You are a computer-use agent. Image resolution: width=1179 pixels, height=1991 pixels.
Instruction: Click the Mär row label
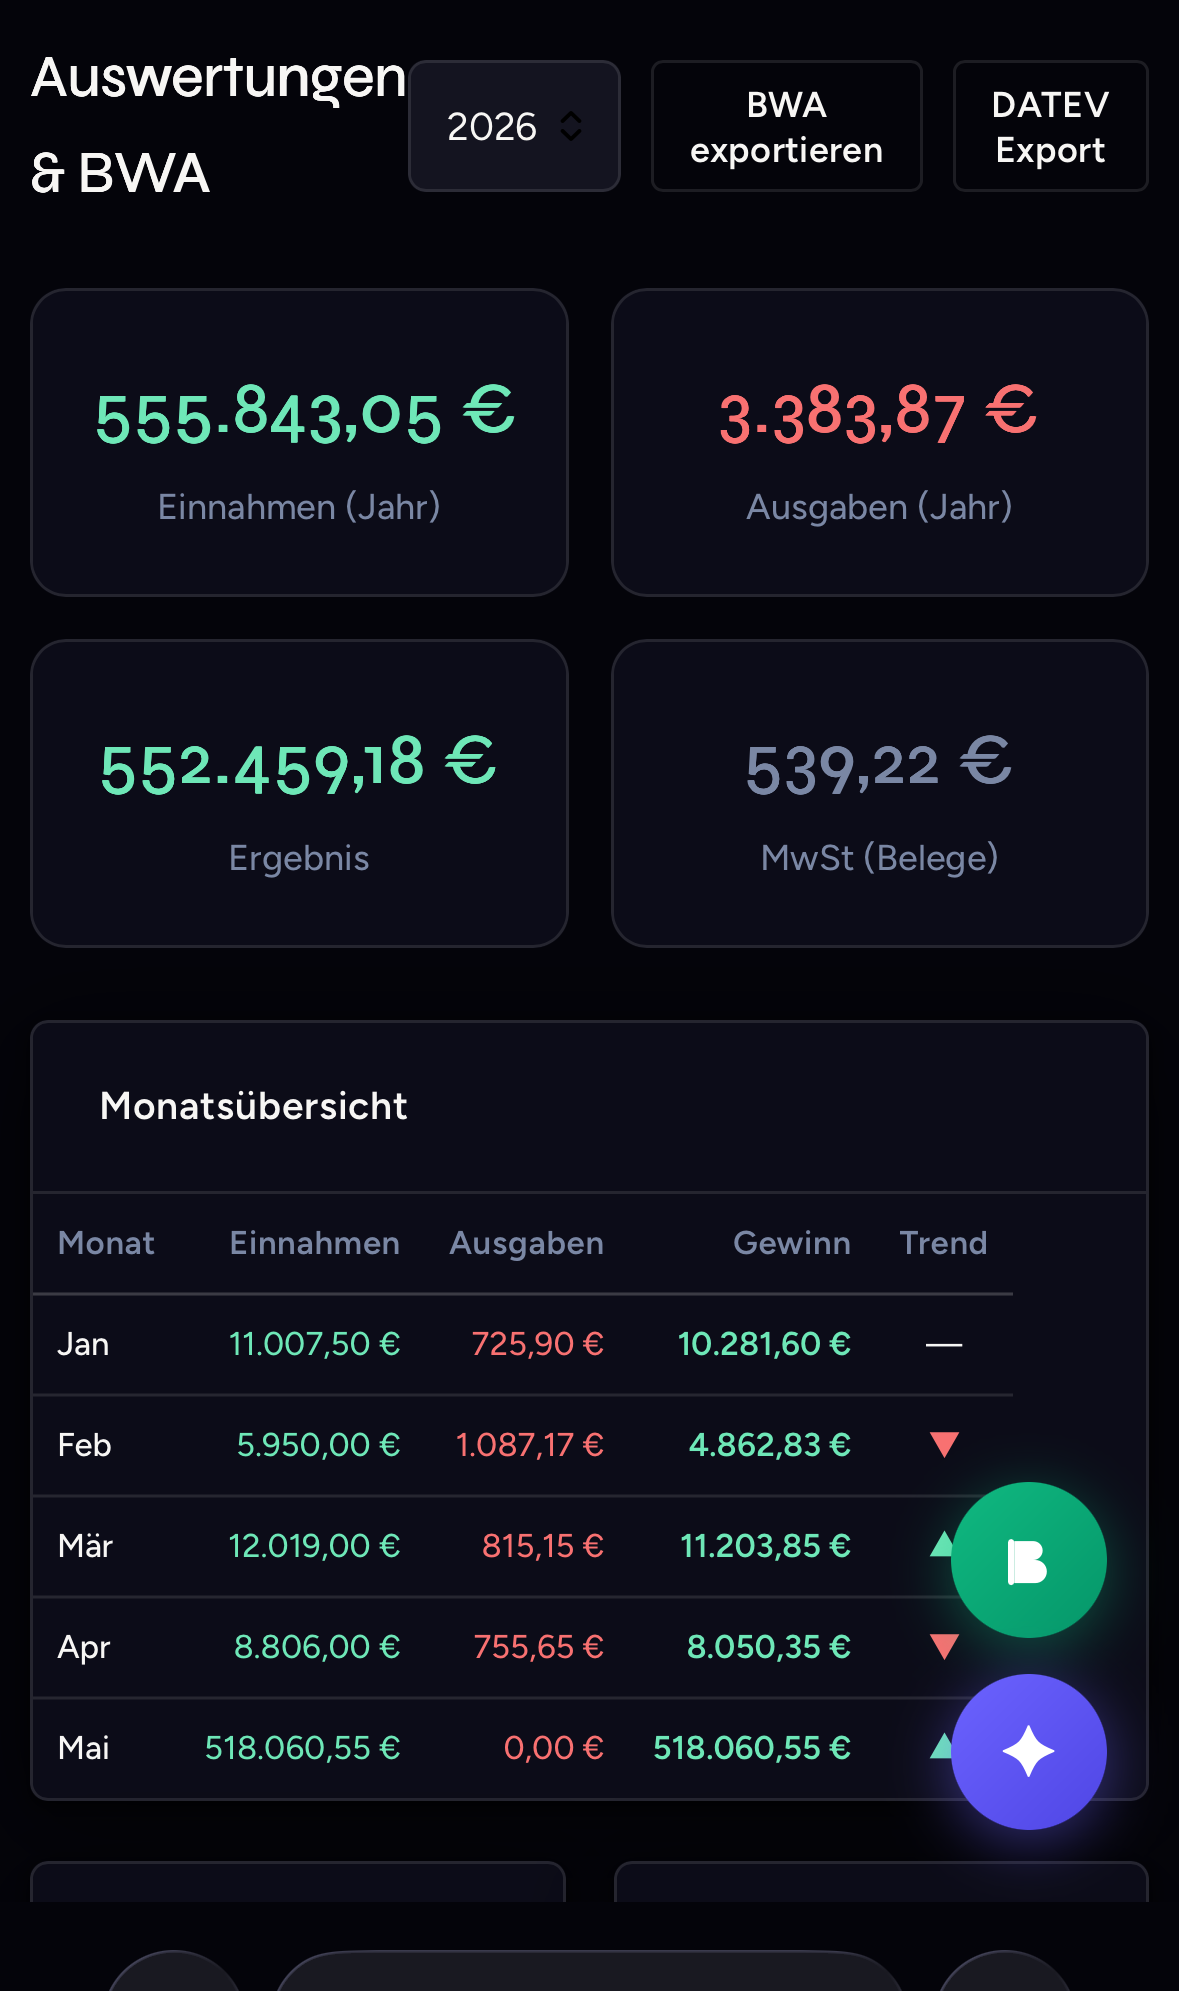pos(85,1546)
